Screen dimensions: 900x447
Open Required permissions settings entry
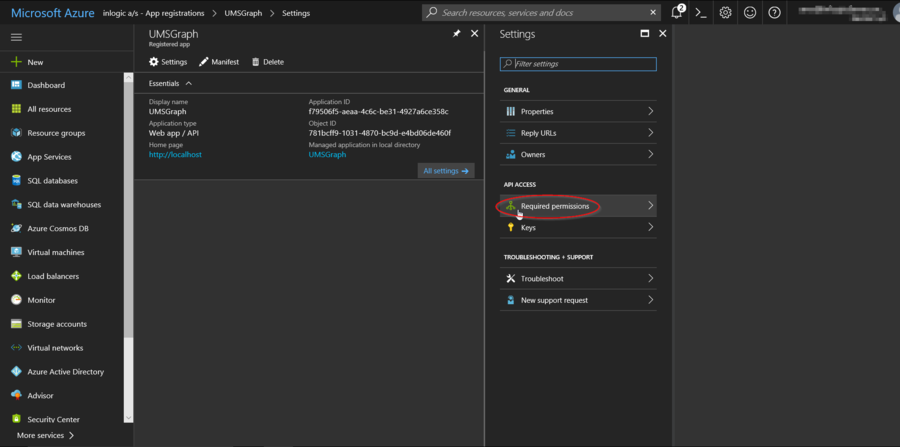point(555,206)
